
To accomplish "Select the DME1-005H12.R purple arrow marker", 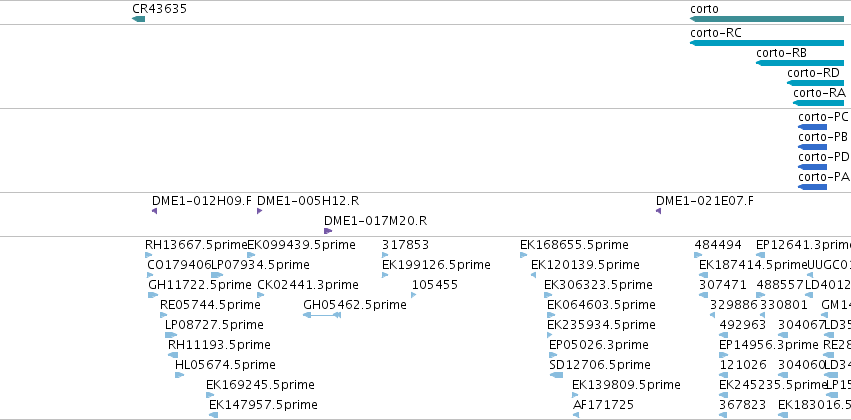I will (259, 211).
